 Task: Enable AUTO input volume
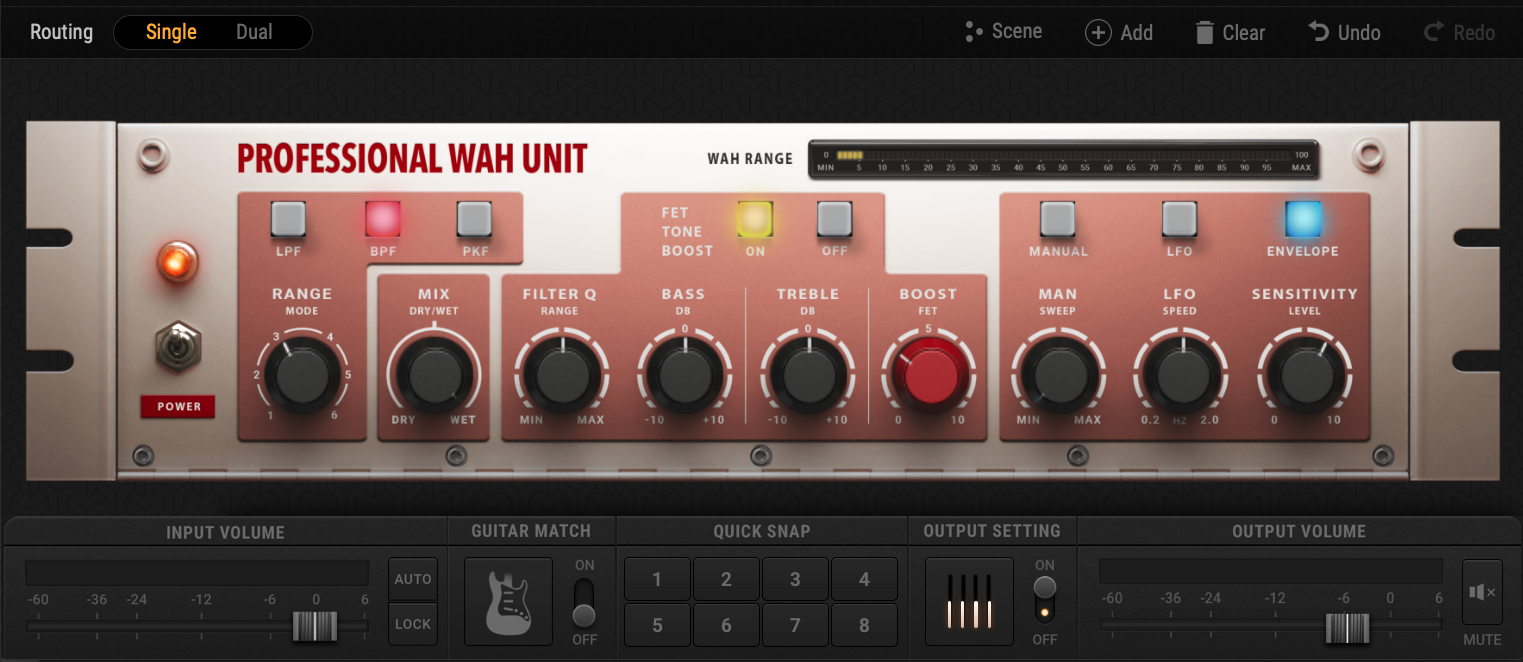click(413, 579)
